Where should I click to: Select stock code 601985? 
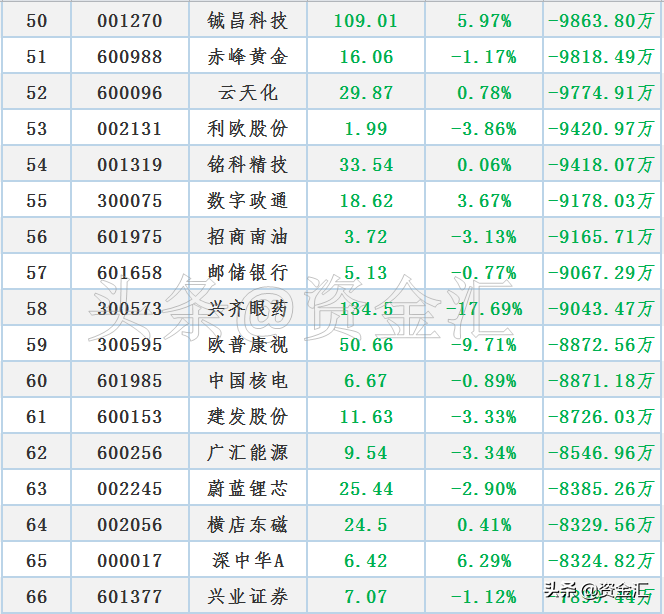coord(130,381)
